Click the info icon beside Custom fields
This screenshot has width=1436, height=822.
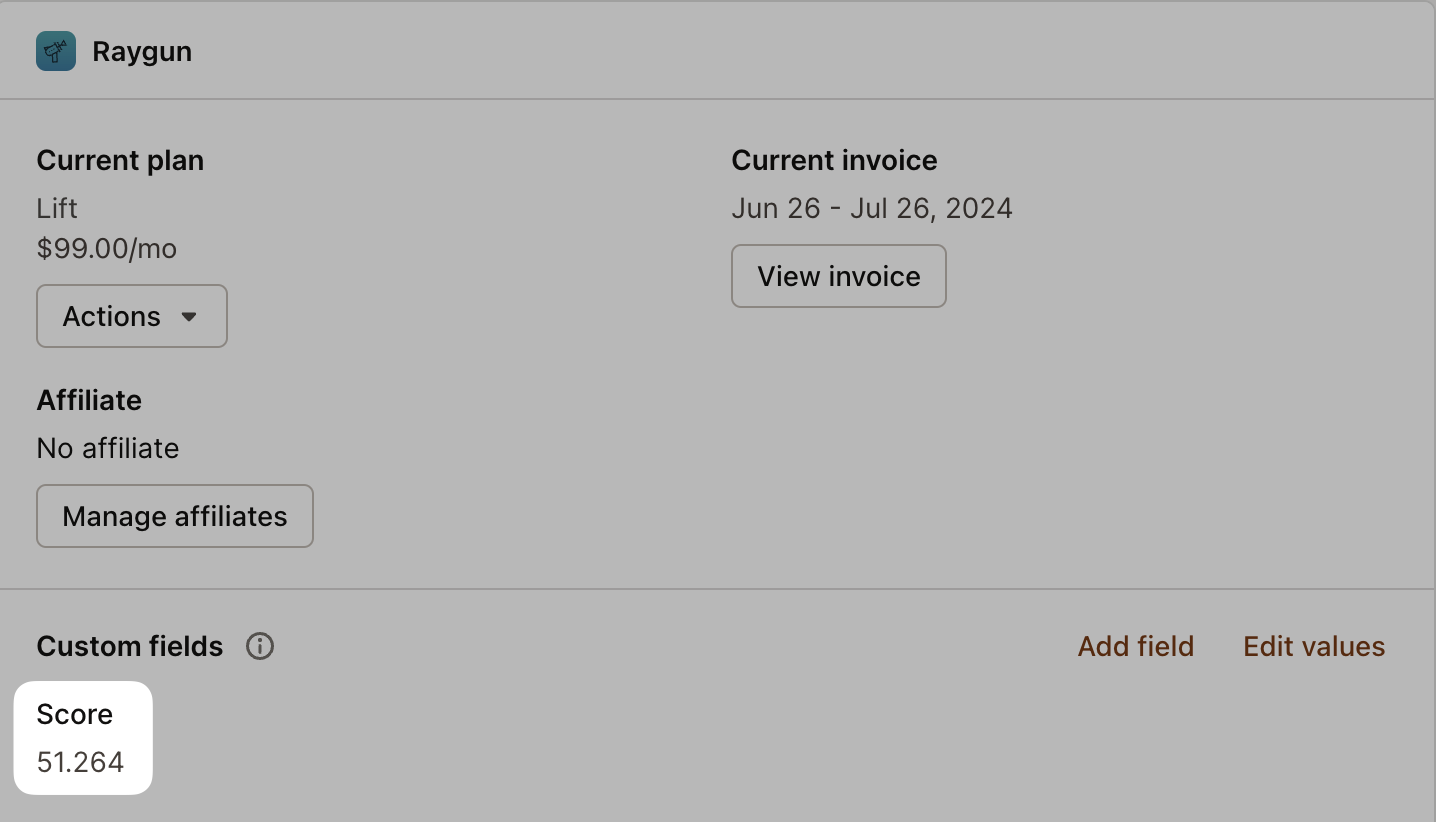click(x=260, y=646)
